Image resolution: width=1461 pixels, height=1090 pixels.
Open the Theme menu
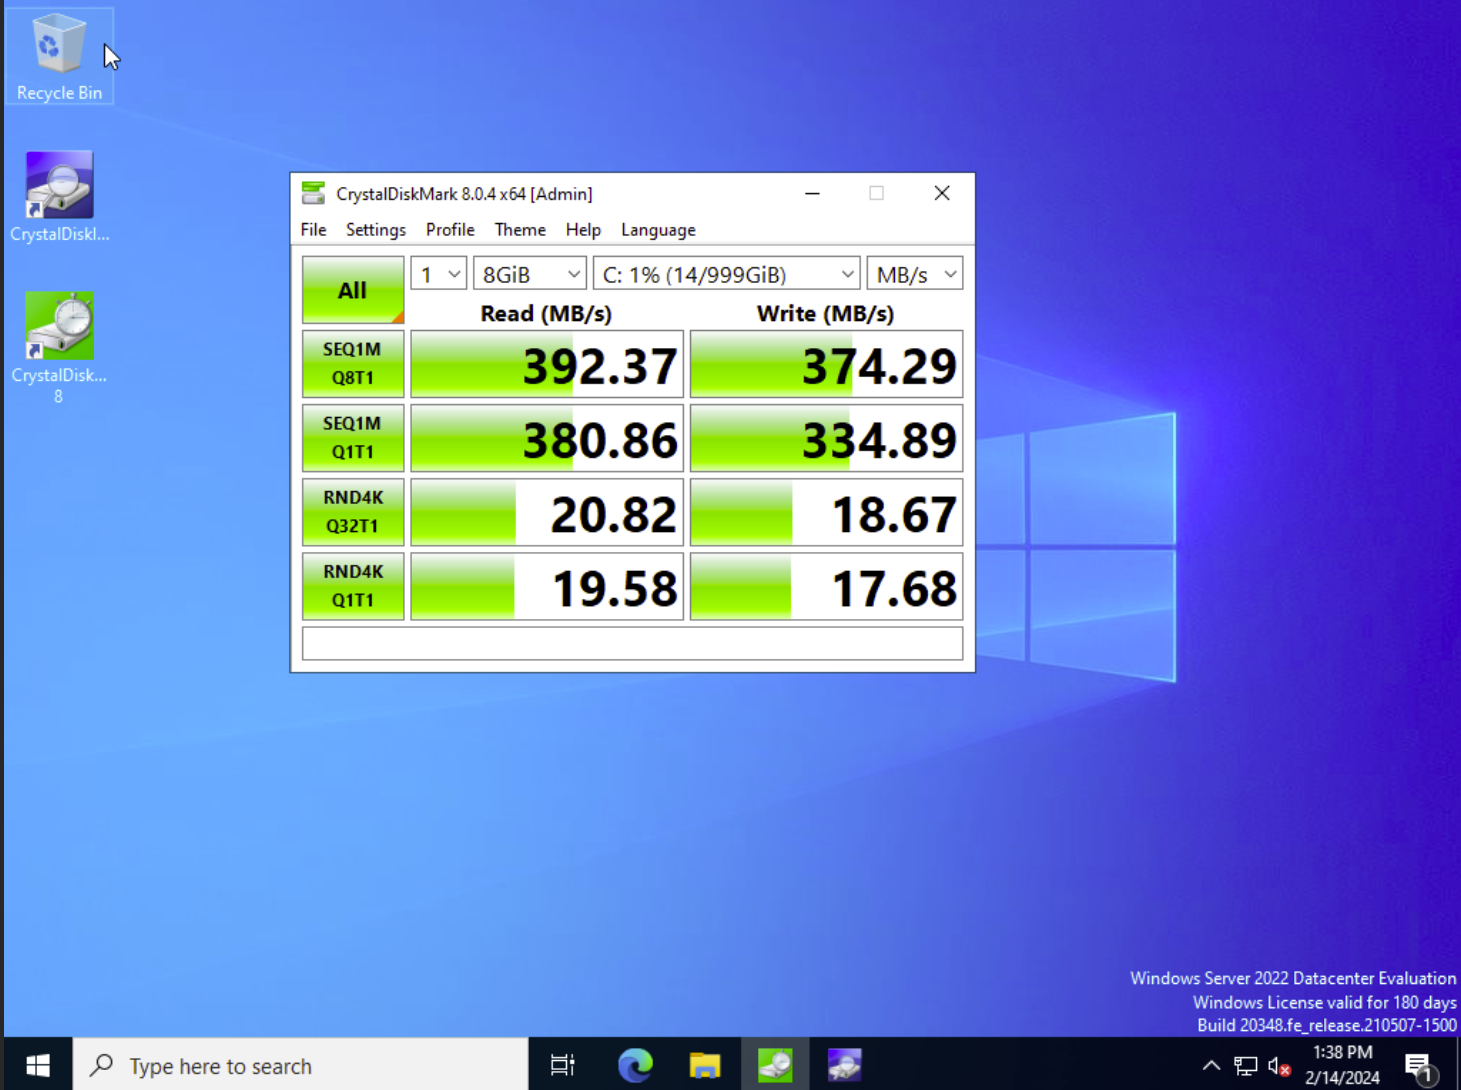[x=520, y=230]
